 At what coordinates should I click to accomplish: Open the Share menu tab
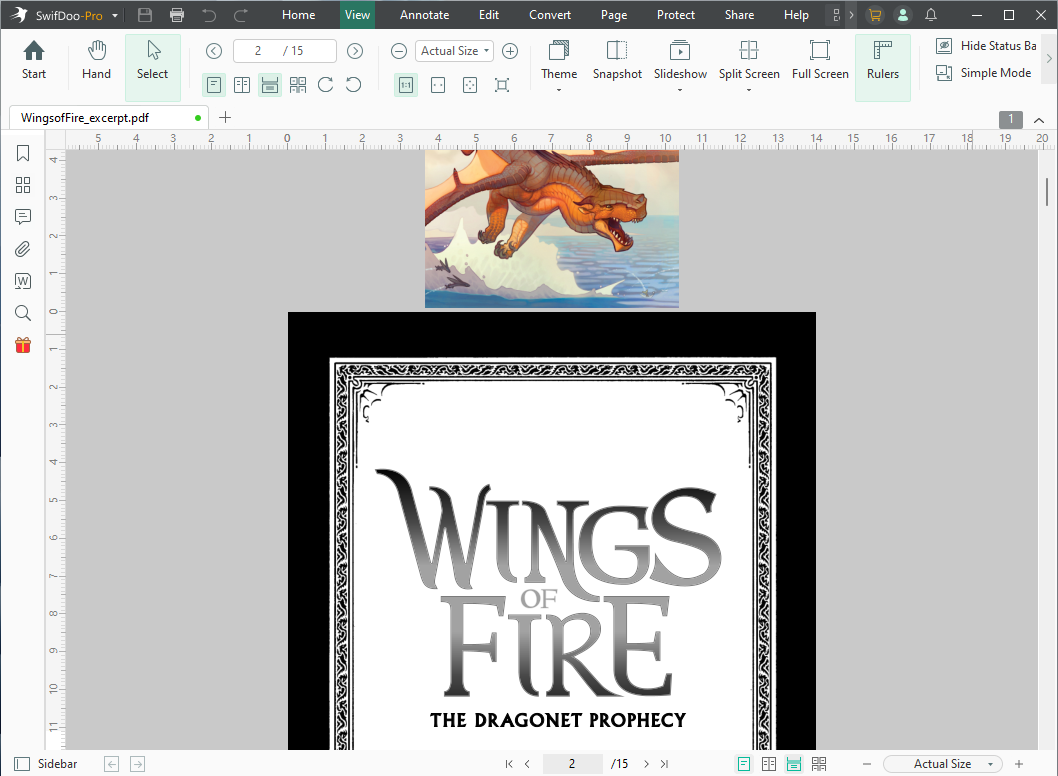740,15
